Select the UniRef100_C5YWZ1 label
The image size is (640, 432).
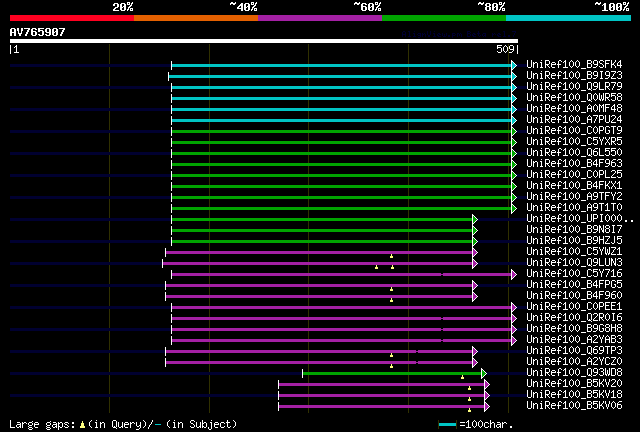tap(574, 252)
